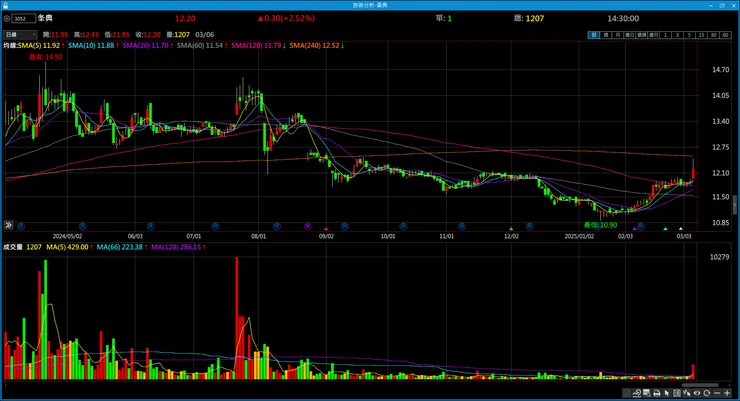Click the split-panel layout icon

tap(677, 393)
